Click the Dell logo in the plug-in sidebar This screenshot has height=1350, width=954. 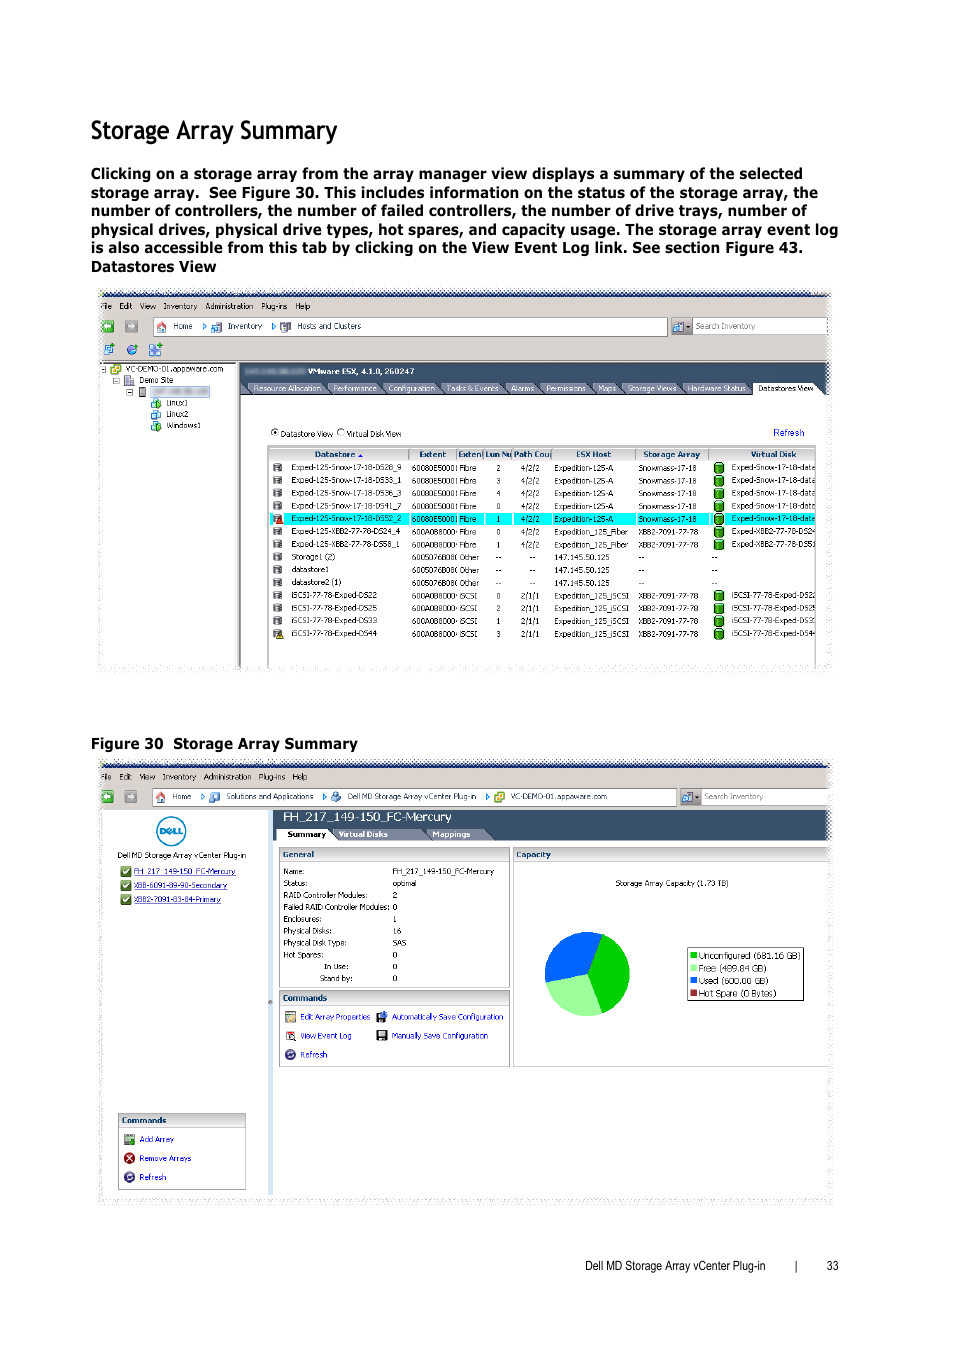tap(171, 830)
